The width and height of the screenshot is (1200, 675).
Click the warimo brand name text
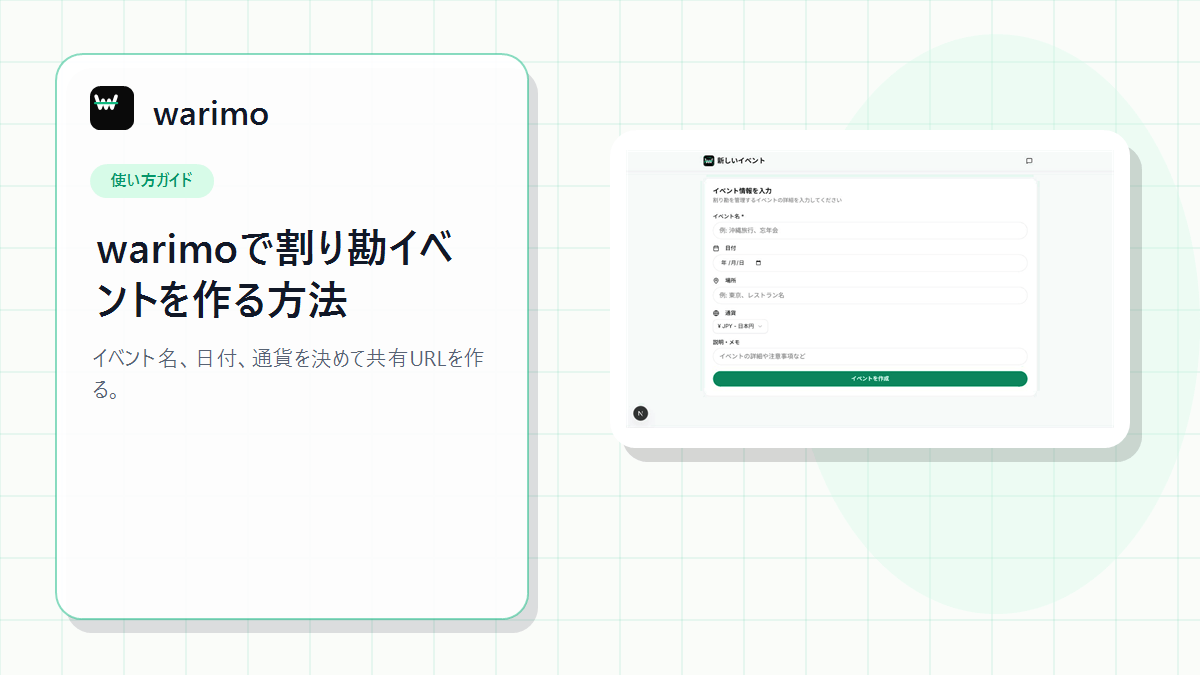click(211, 114)
